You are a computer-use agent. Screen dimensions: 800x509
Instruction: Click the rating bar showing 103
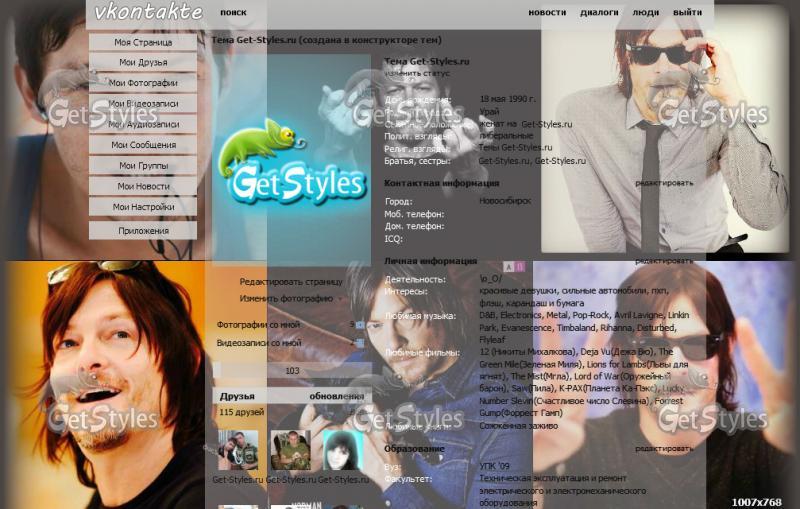(x=292, y=371)
